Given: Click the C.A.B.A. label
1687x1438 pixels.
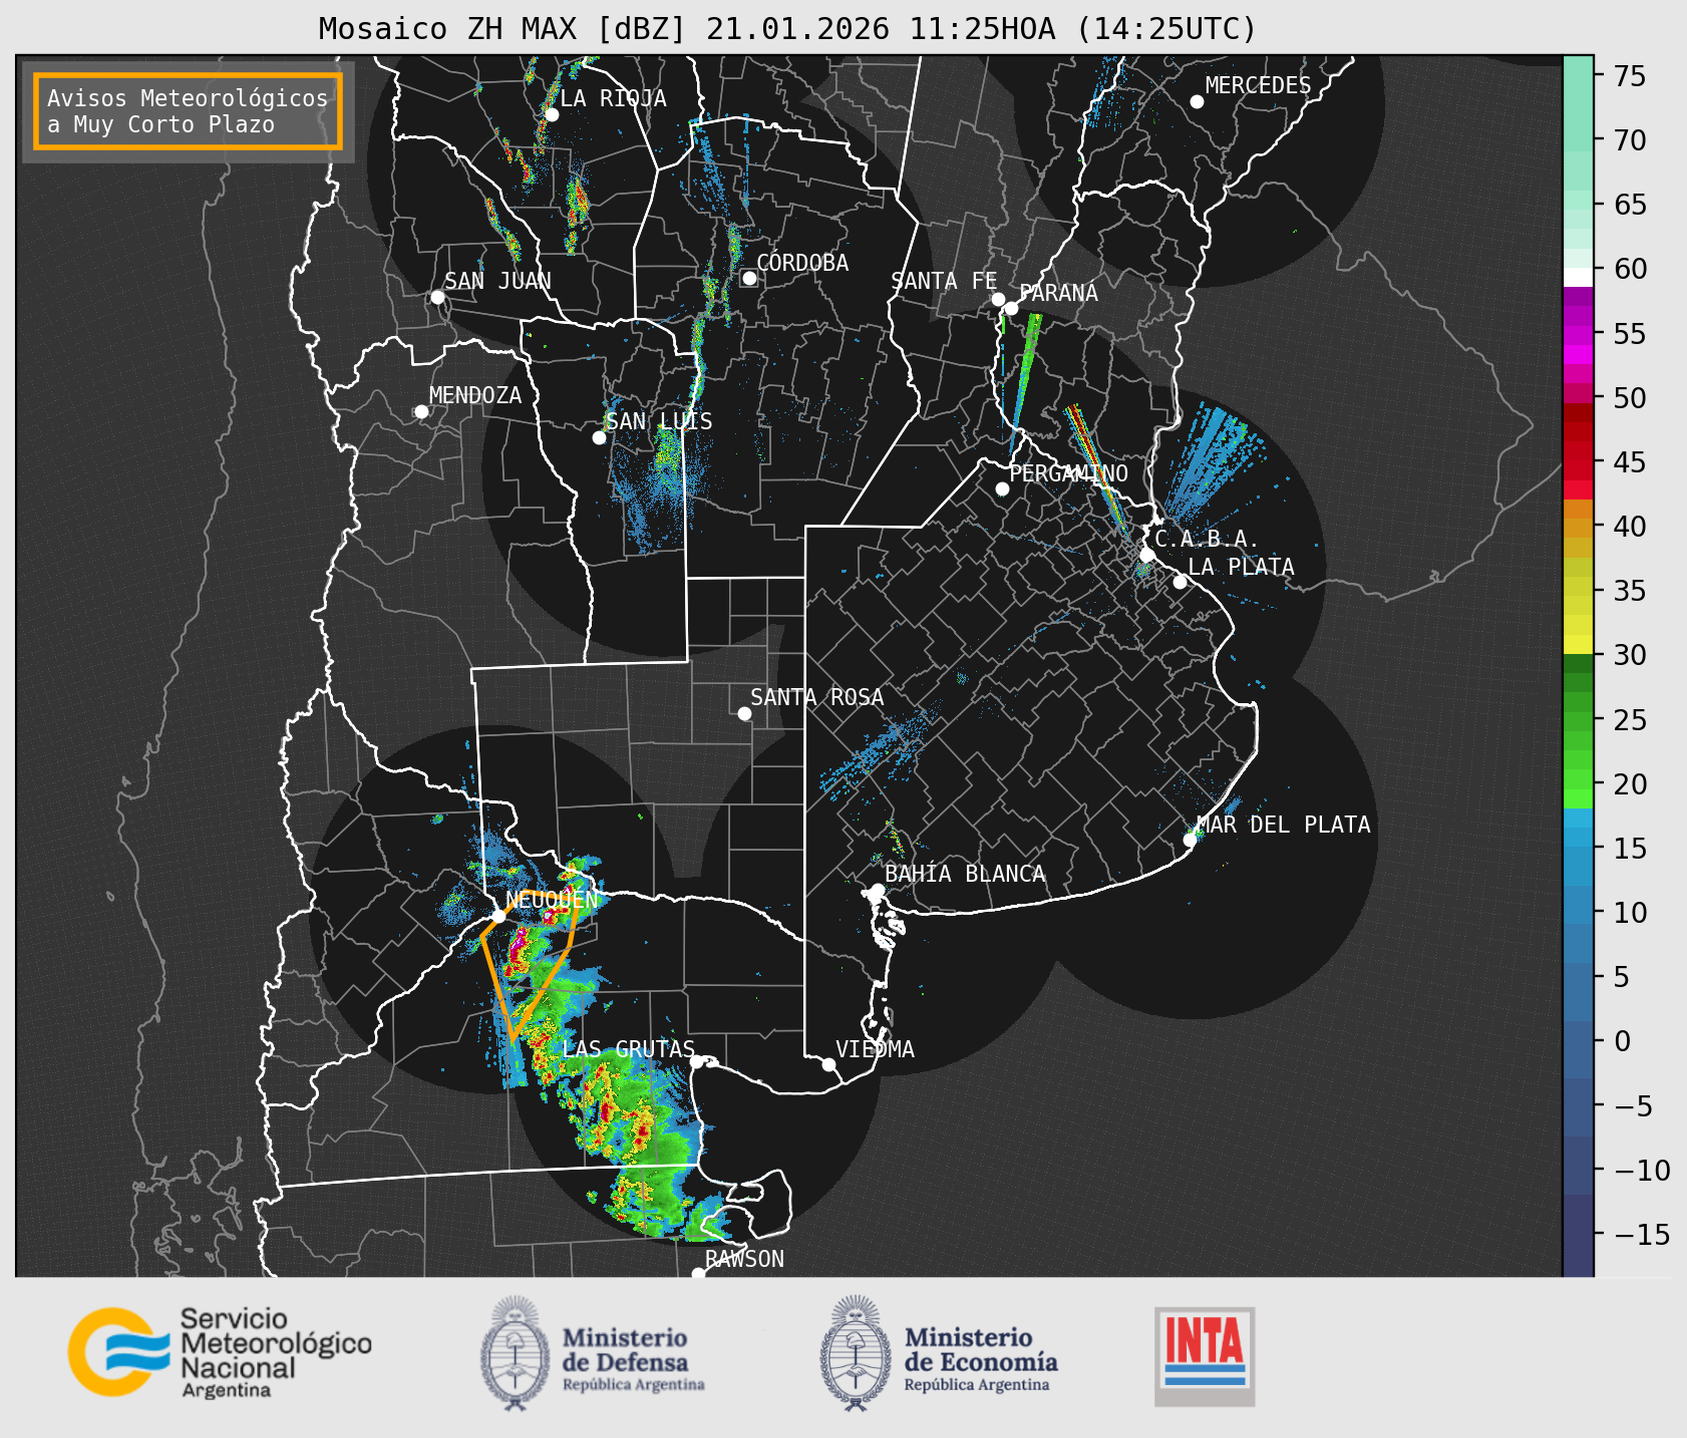Looking at the screenshot, I should coord(1206,539).
